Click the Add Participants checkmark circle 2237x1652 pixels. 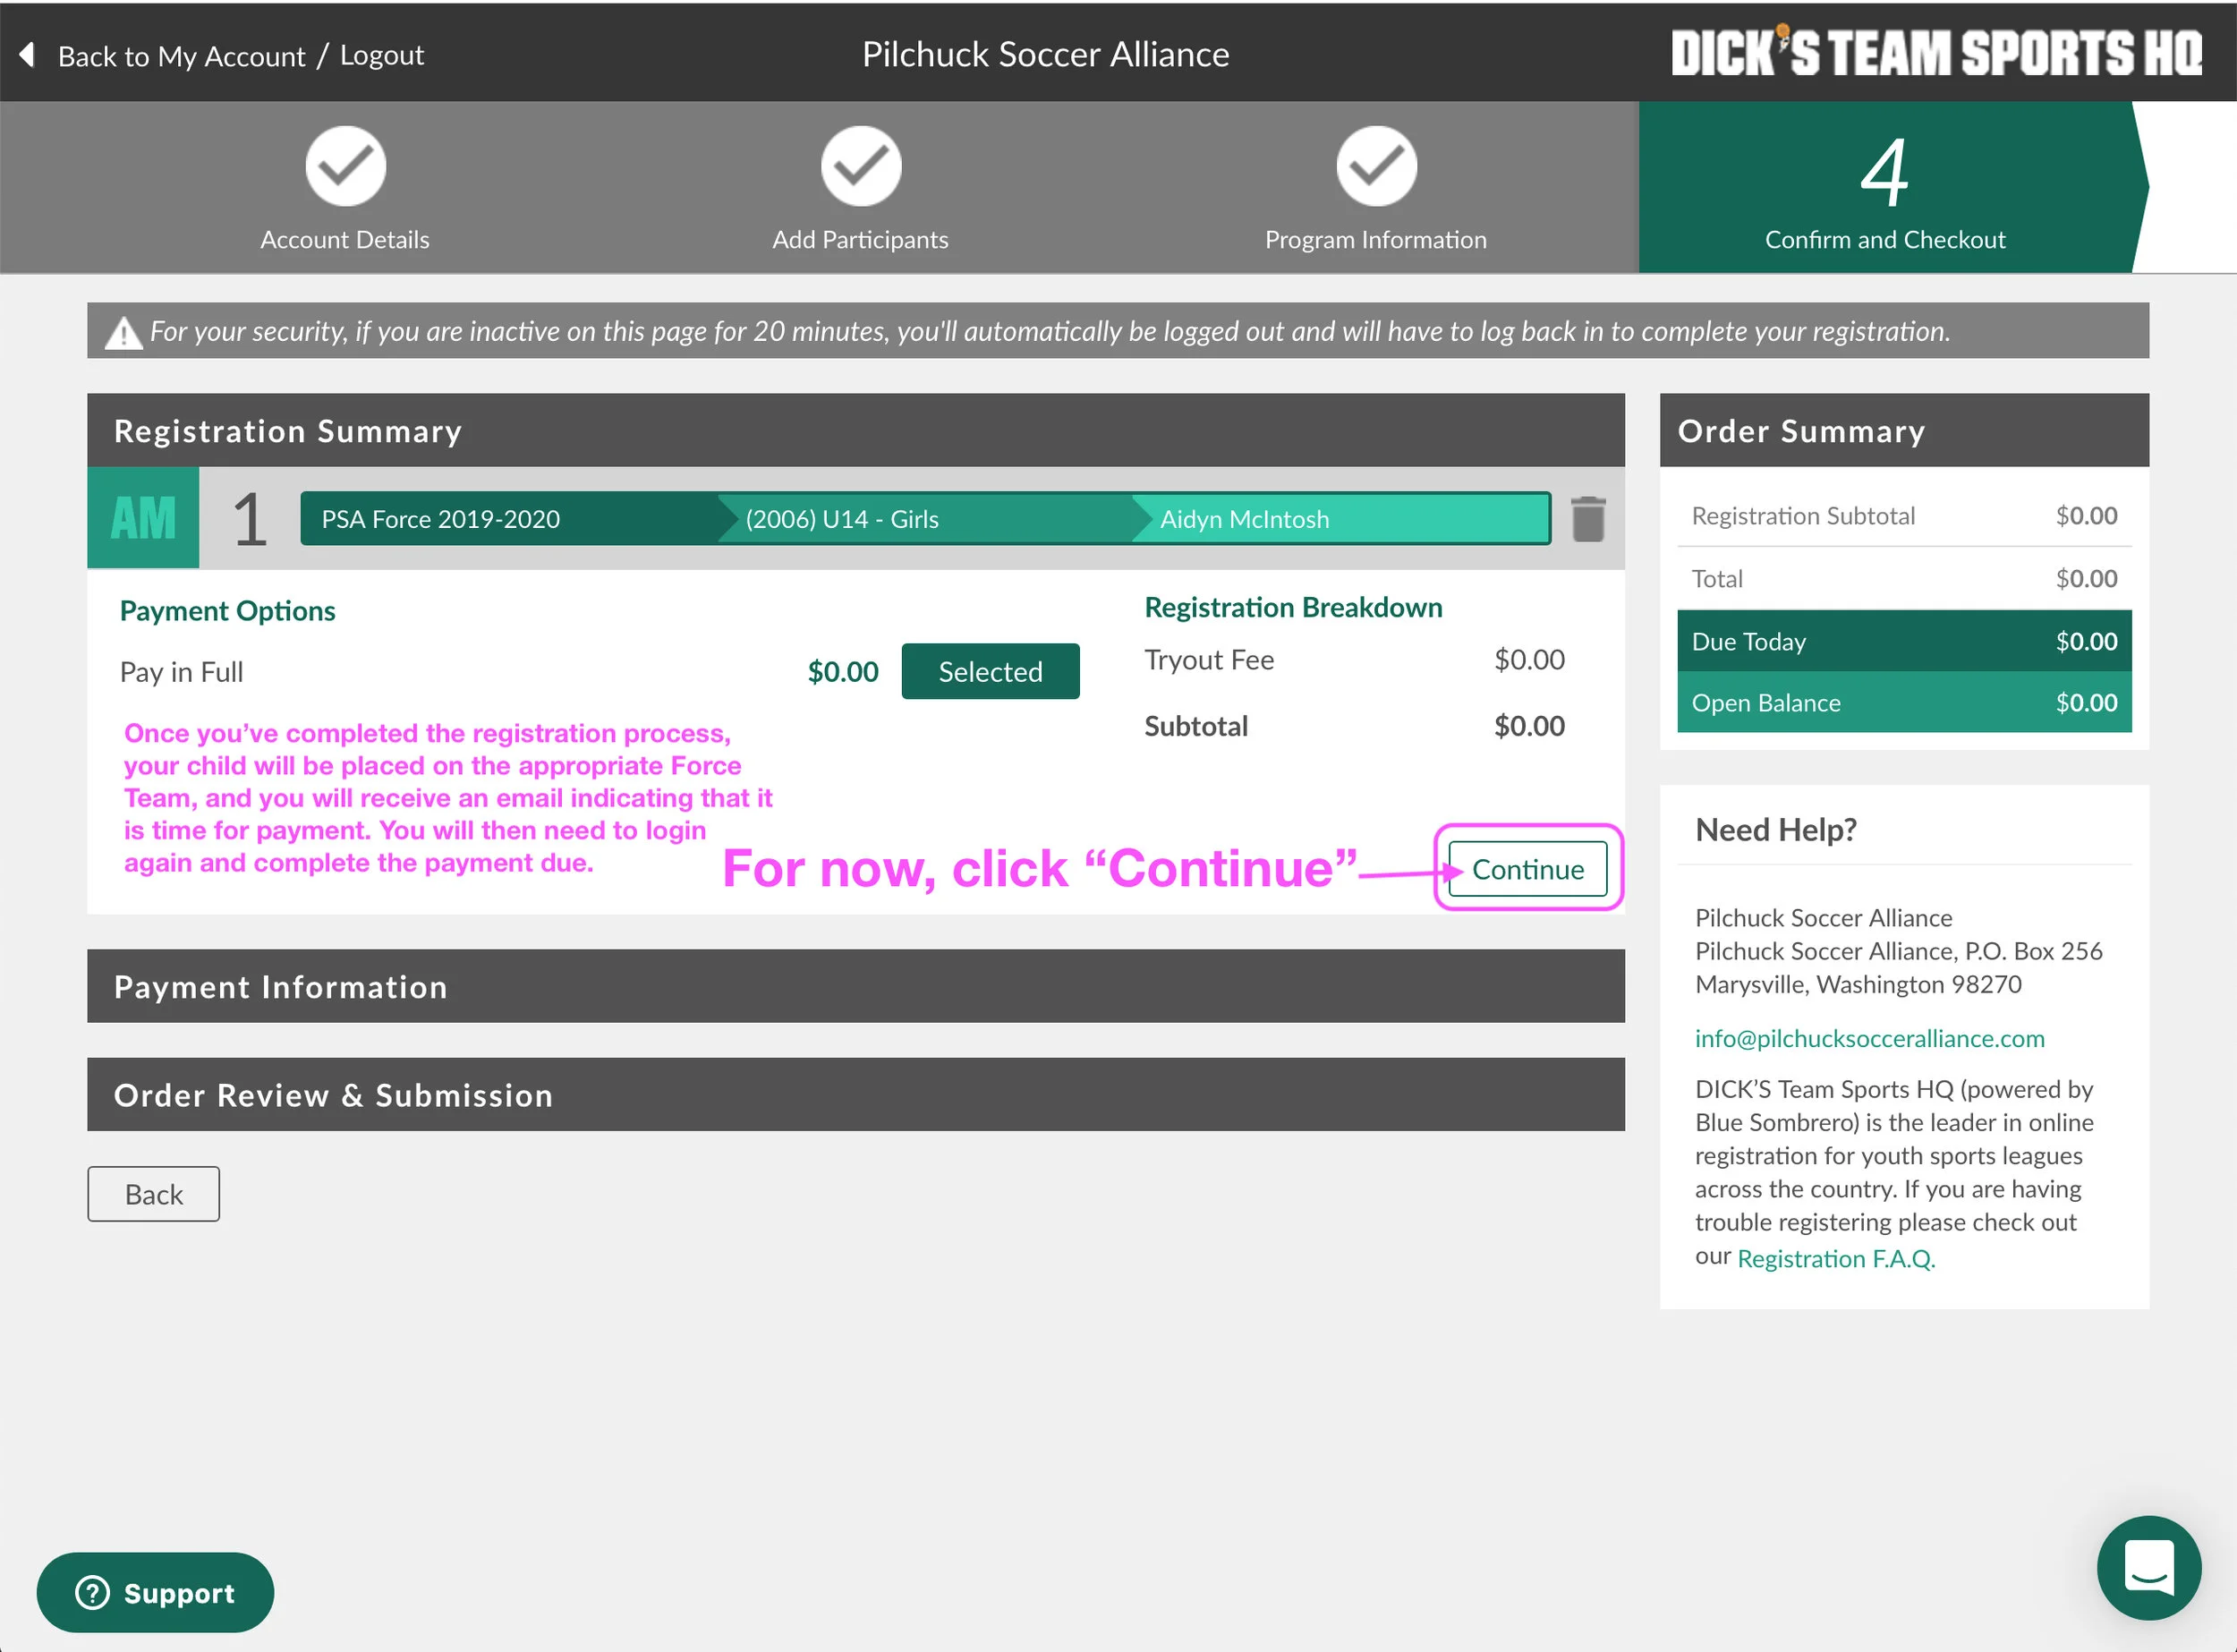860,166
